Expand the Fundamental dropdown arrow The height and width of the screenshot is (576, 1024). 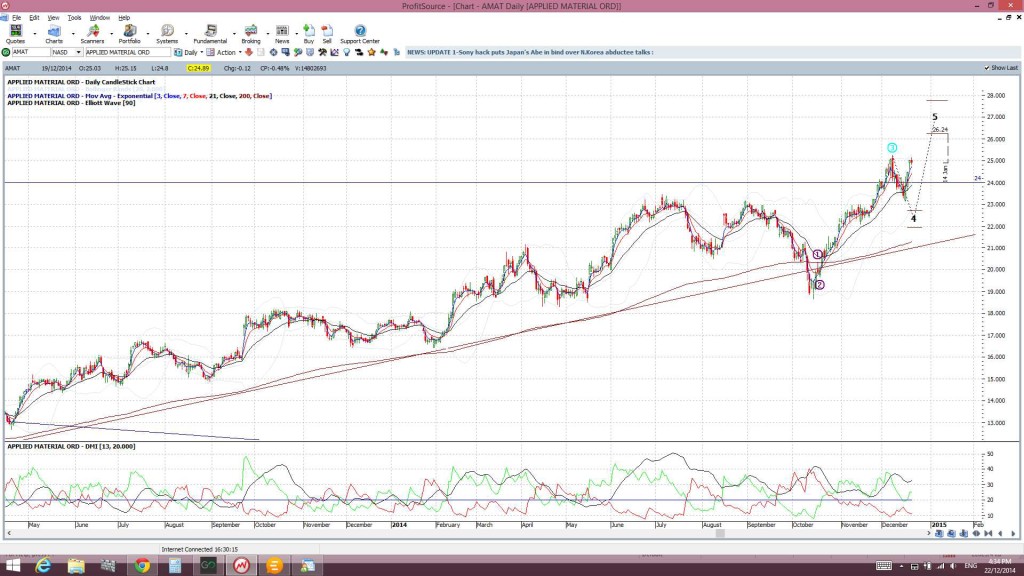pyautogui.click(x=234, y=33)
